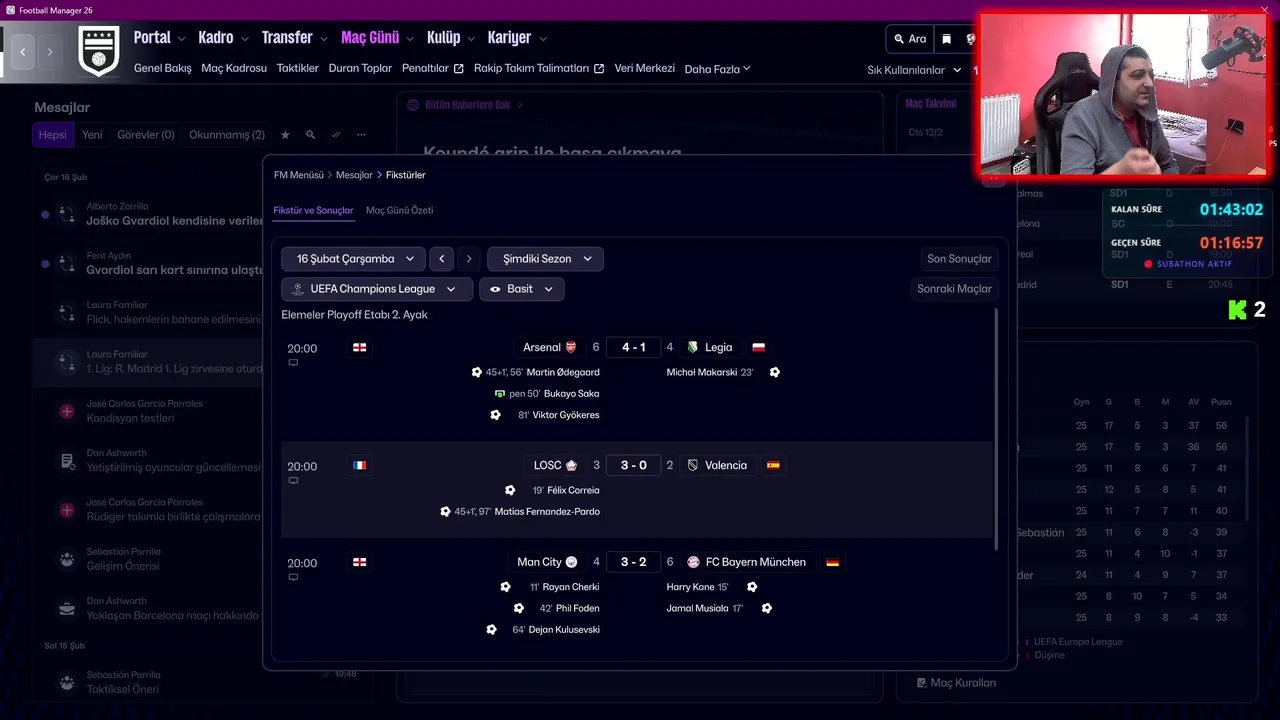Open Rakip Takım Talimatları link

539,69
